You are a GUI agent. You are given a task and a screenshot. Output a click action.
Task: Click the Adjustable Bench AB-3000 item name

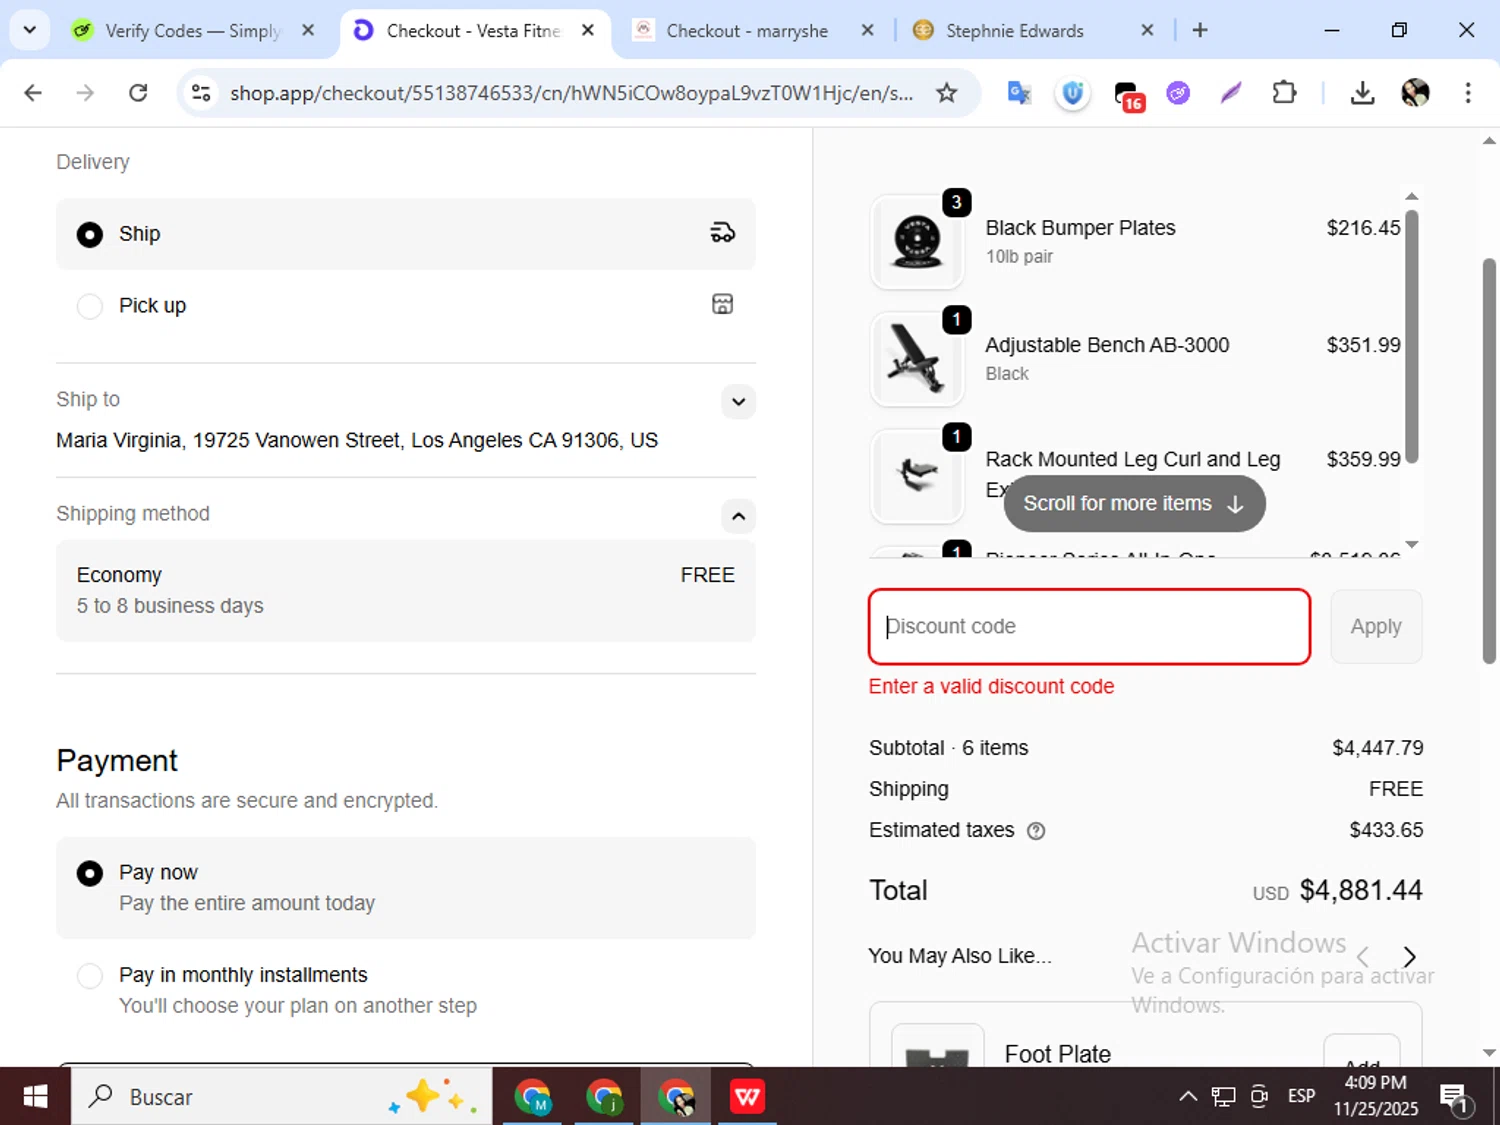[x=1107, y=345]
